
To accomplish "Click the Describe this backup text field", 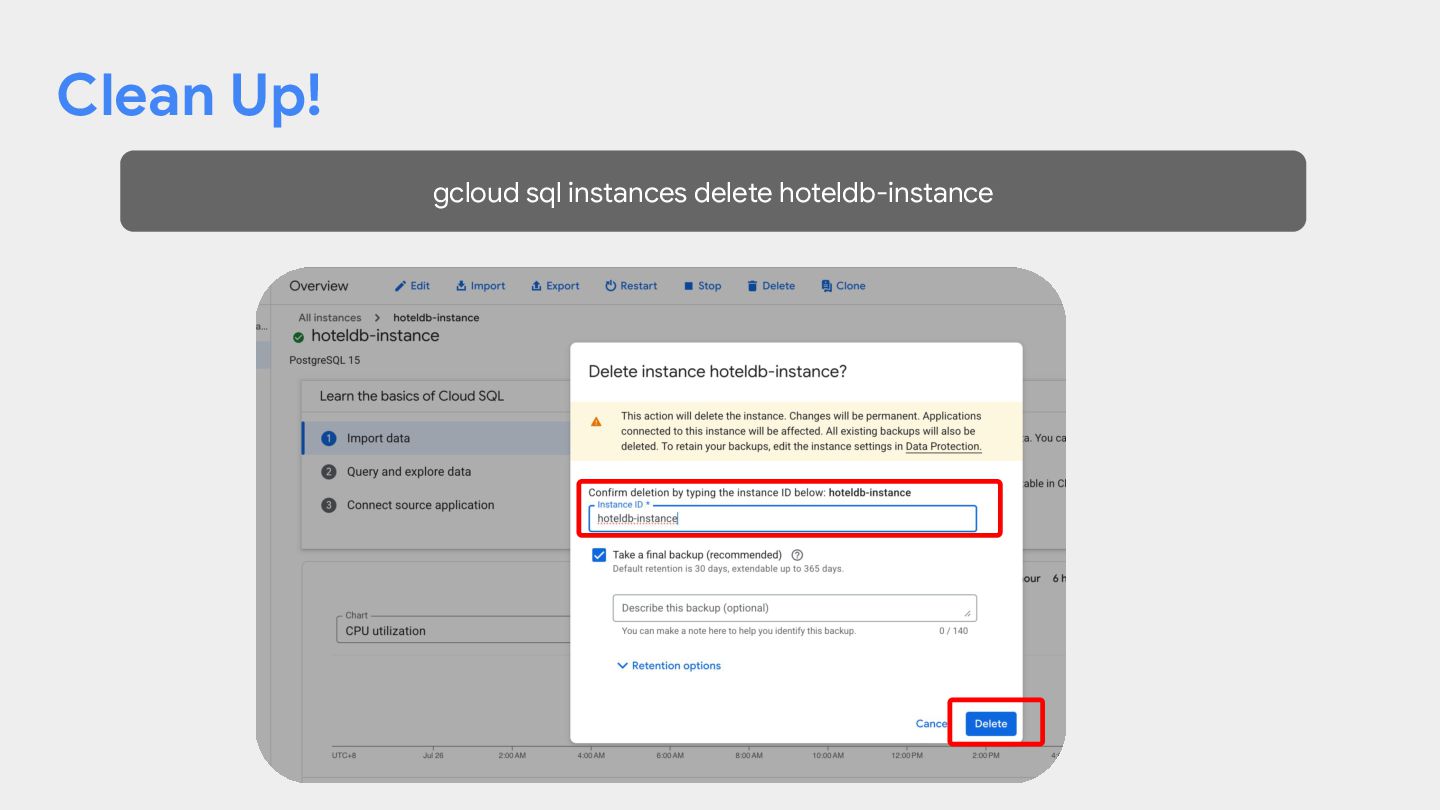I will [x=794, y=608].
